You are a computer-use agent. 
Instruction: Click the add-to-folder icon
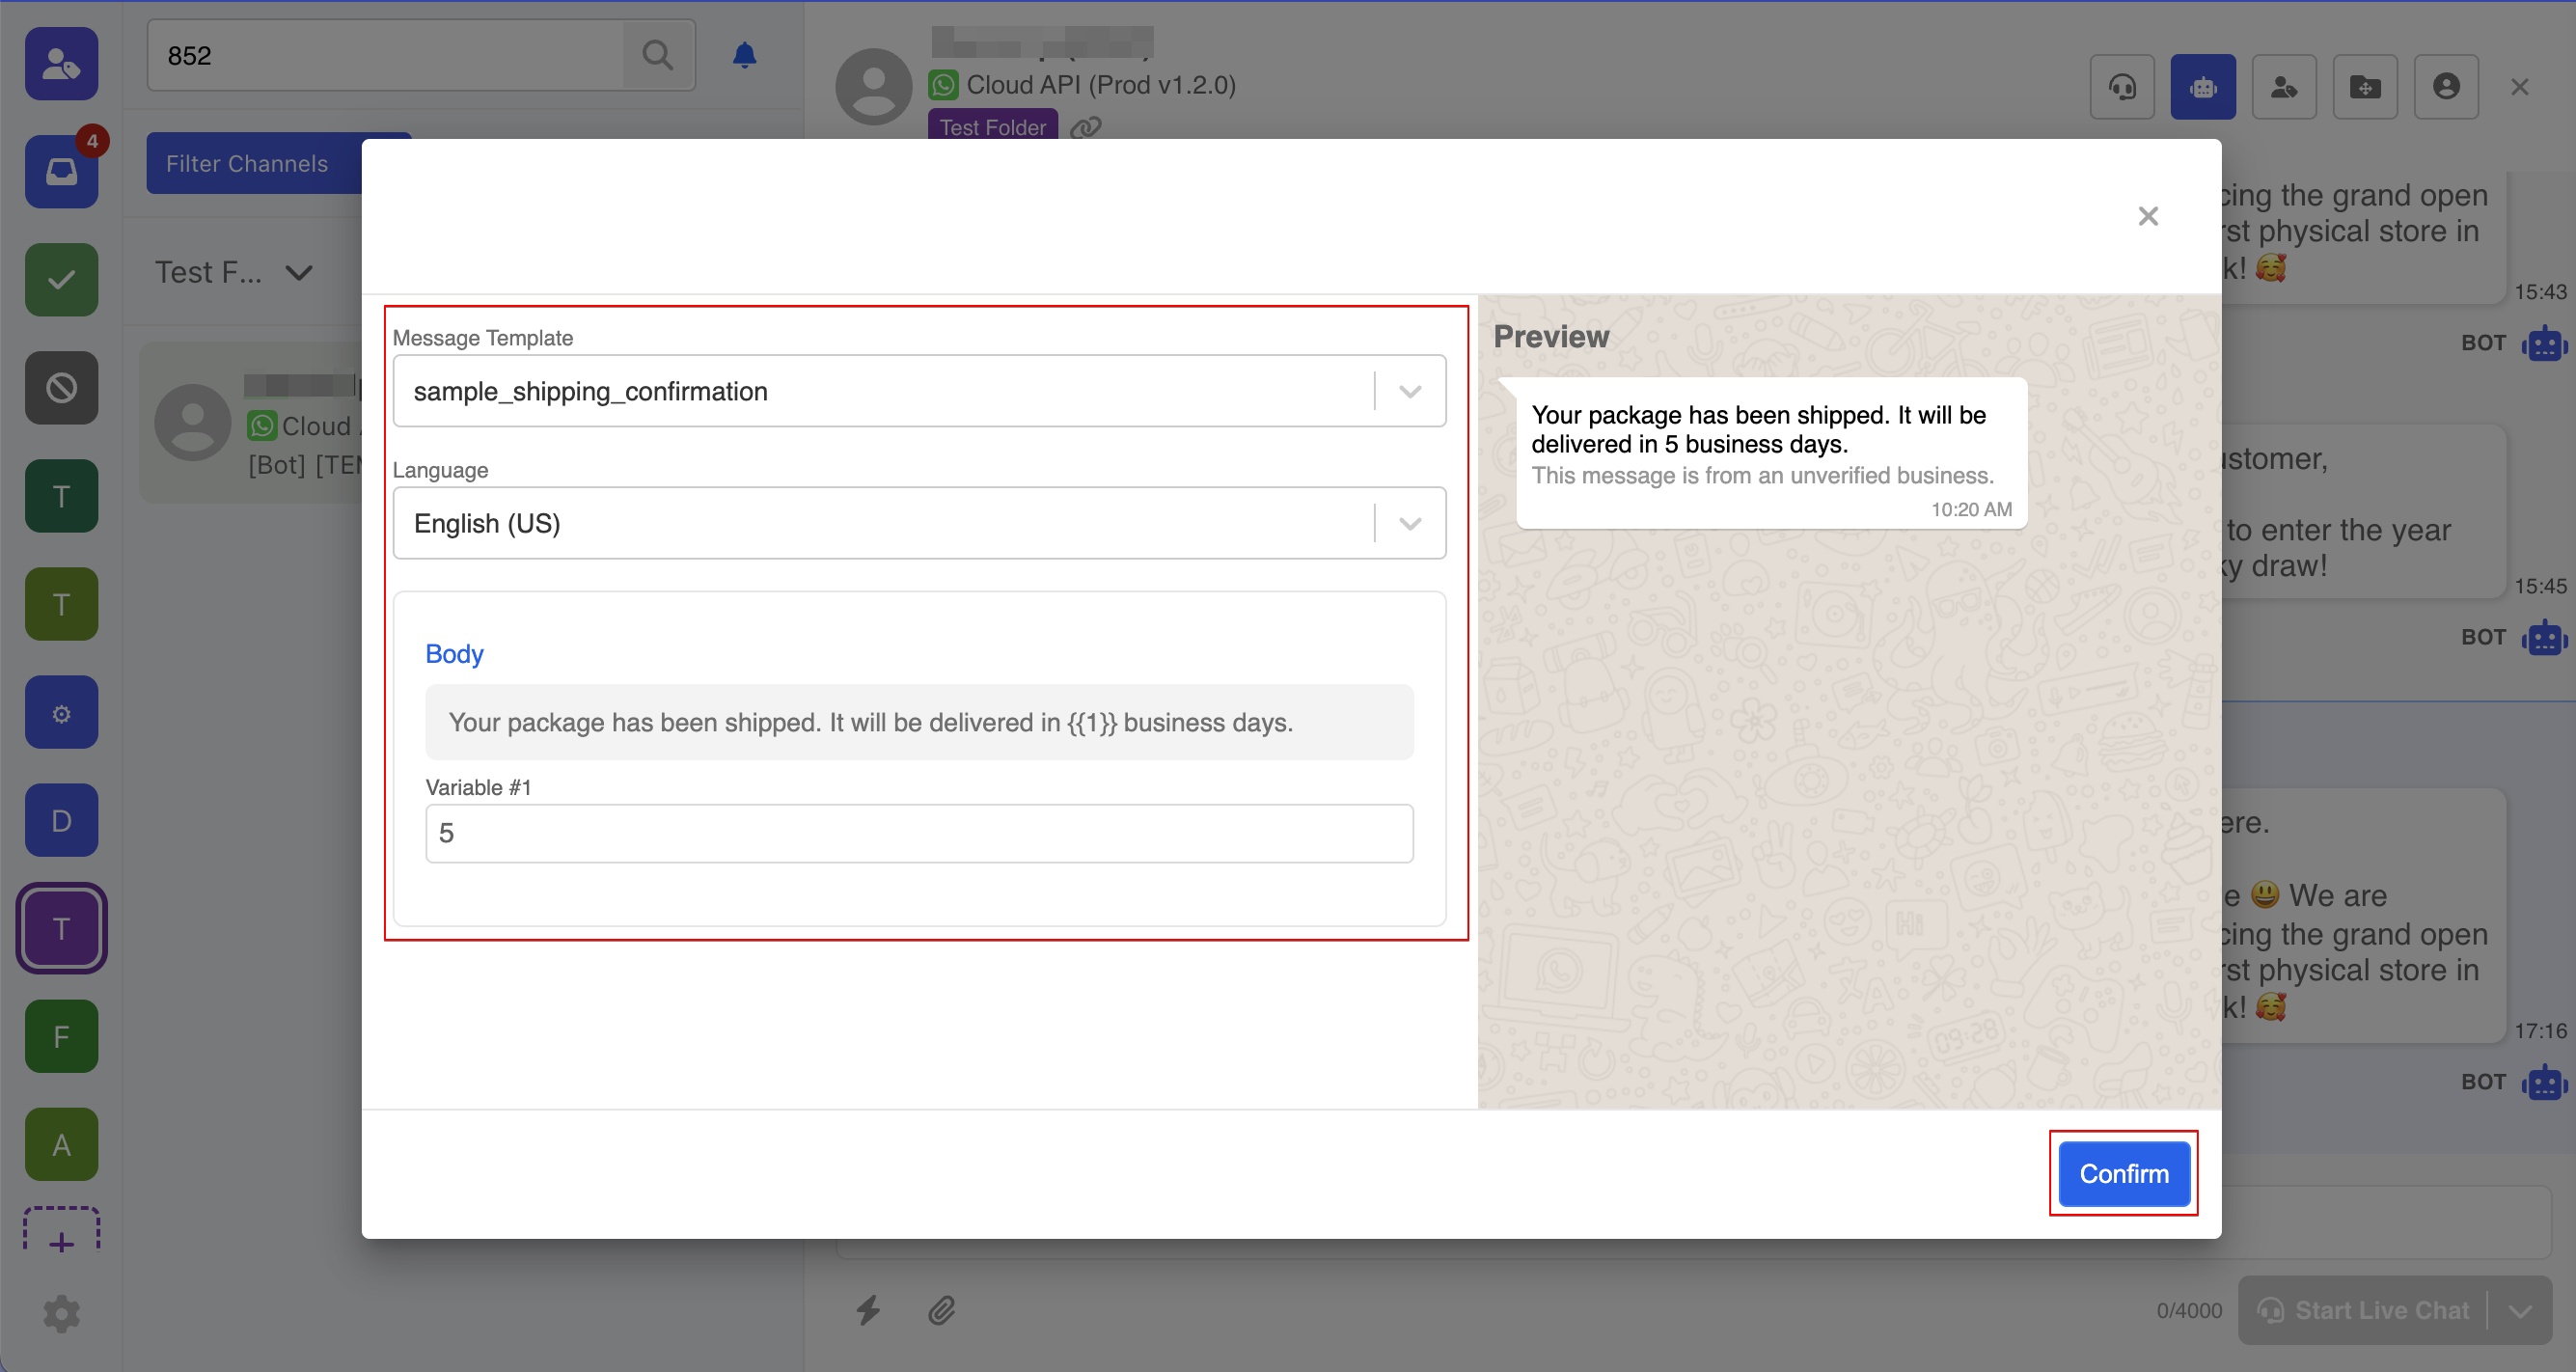click(2364, 87)
